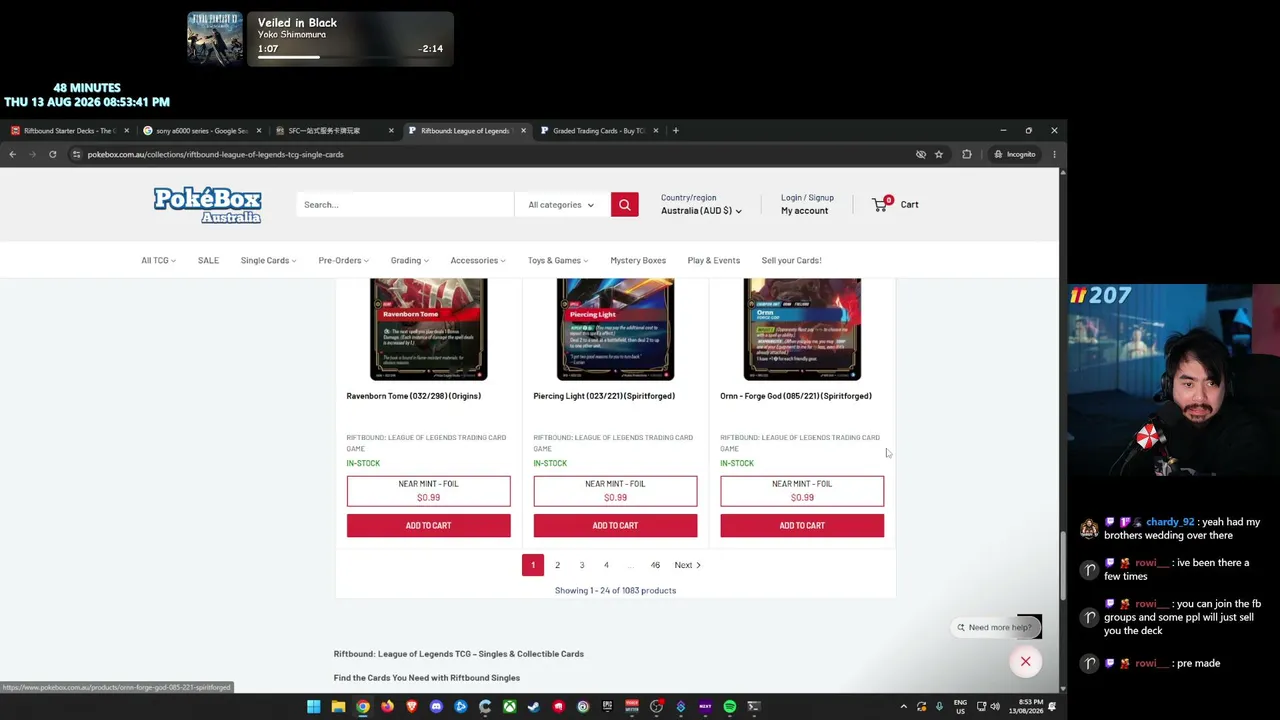Click the PokéBox Australia logo
Viewport: 1280px width, 720px height.
pyautogui.click(x=207, y=205)
